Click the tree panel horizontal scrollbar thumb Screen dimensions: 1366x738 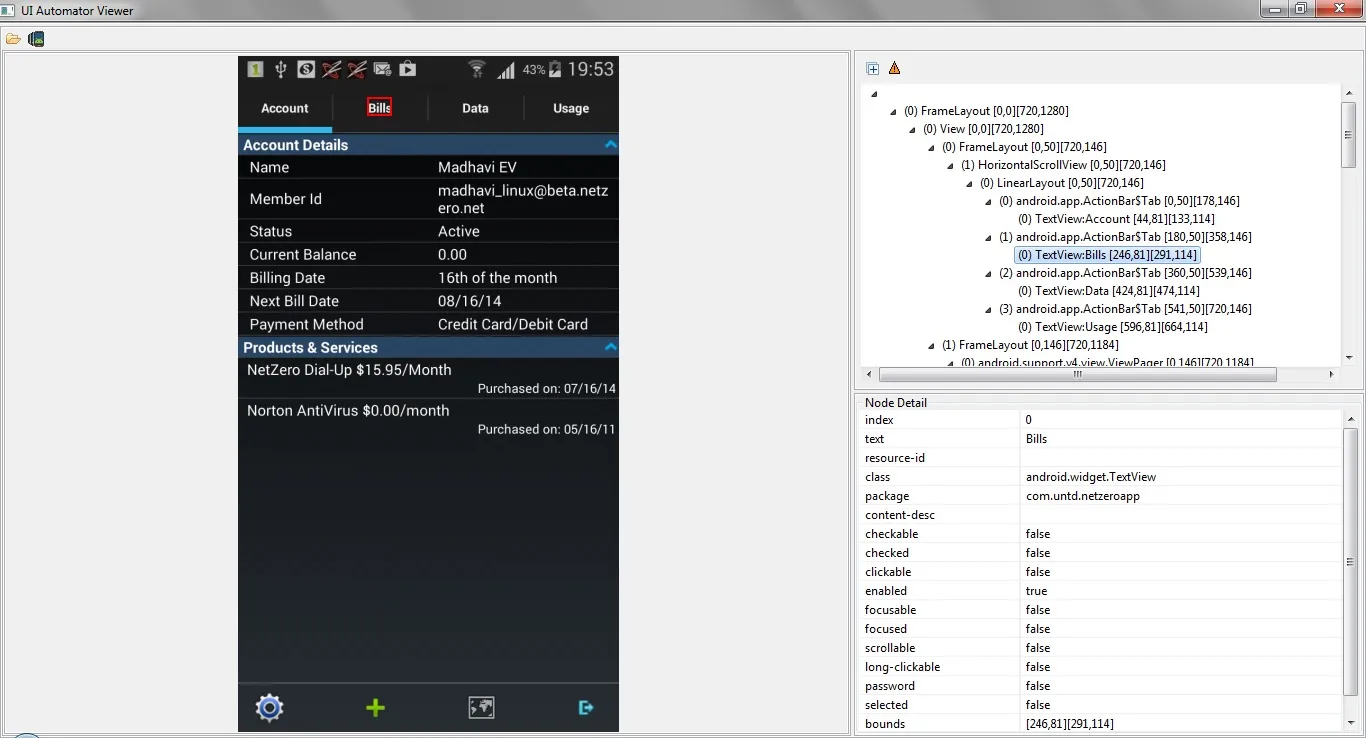click(x=1077, y=375)
